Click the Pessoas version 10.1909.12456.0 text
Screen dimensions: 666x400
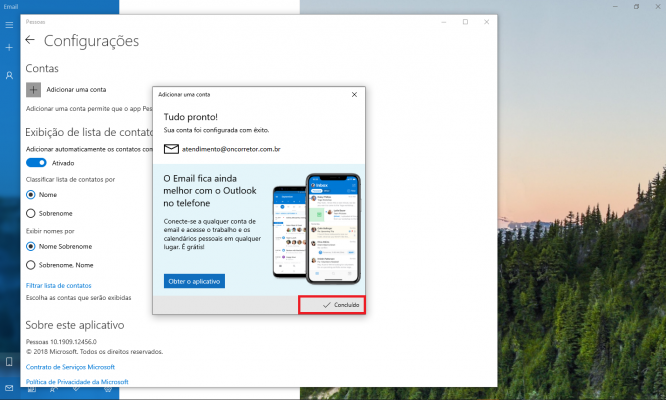61,341
